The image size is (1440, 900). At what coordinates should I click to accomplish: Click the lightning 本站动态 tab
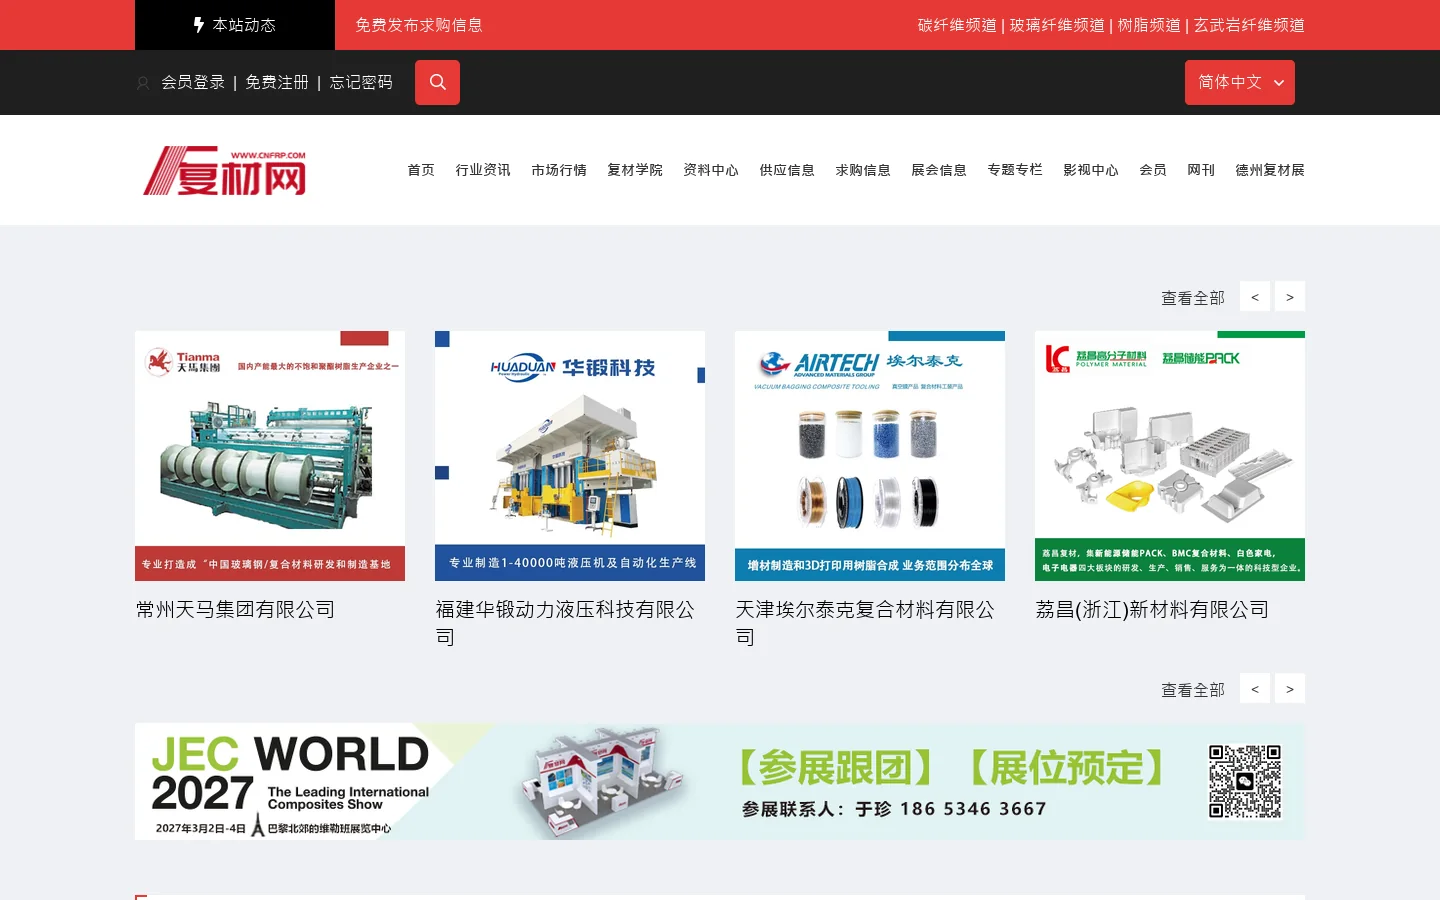point(235,25)
